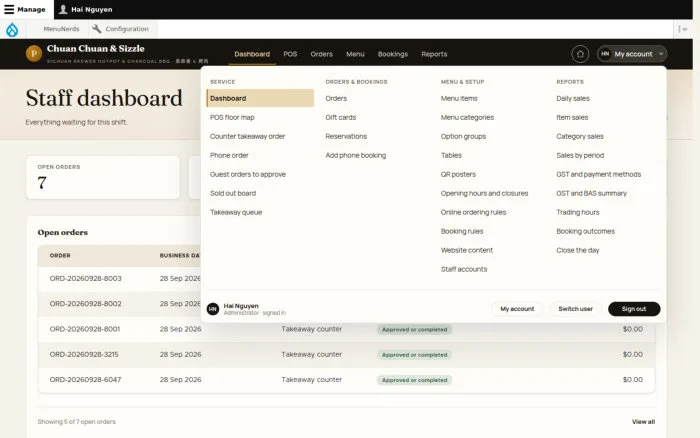Open Trading hours report
700x438 pixels.
[x=578, y=213]
